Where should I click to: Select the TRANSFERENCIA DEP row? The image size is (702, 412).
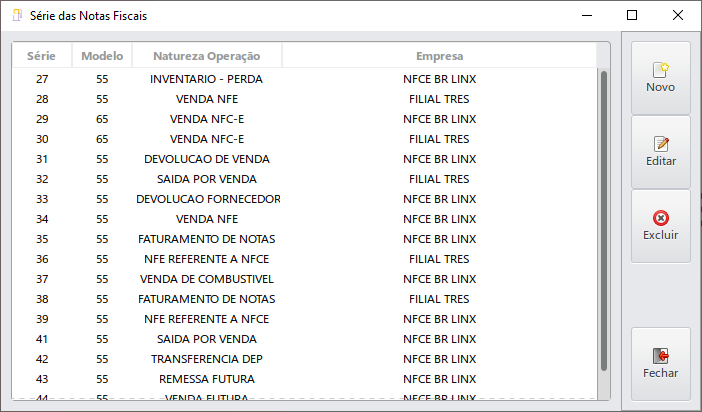coord(205,359)
